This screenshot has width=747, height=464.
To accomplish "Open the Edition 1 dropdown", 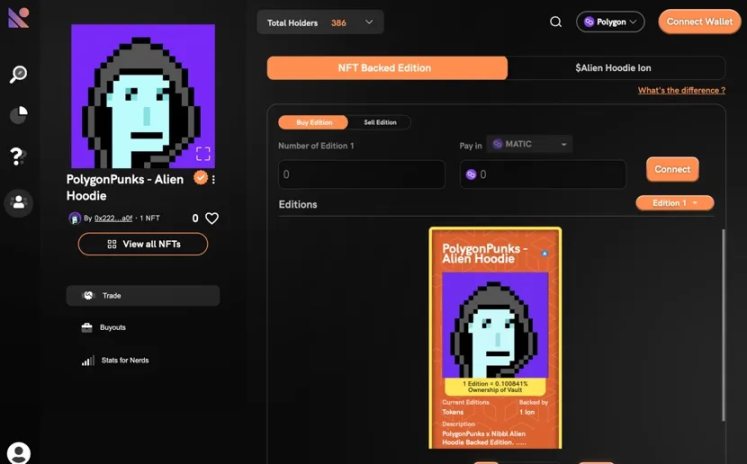I will point(675,203).
